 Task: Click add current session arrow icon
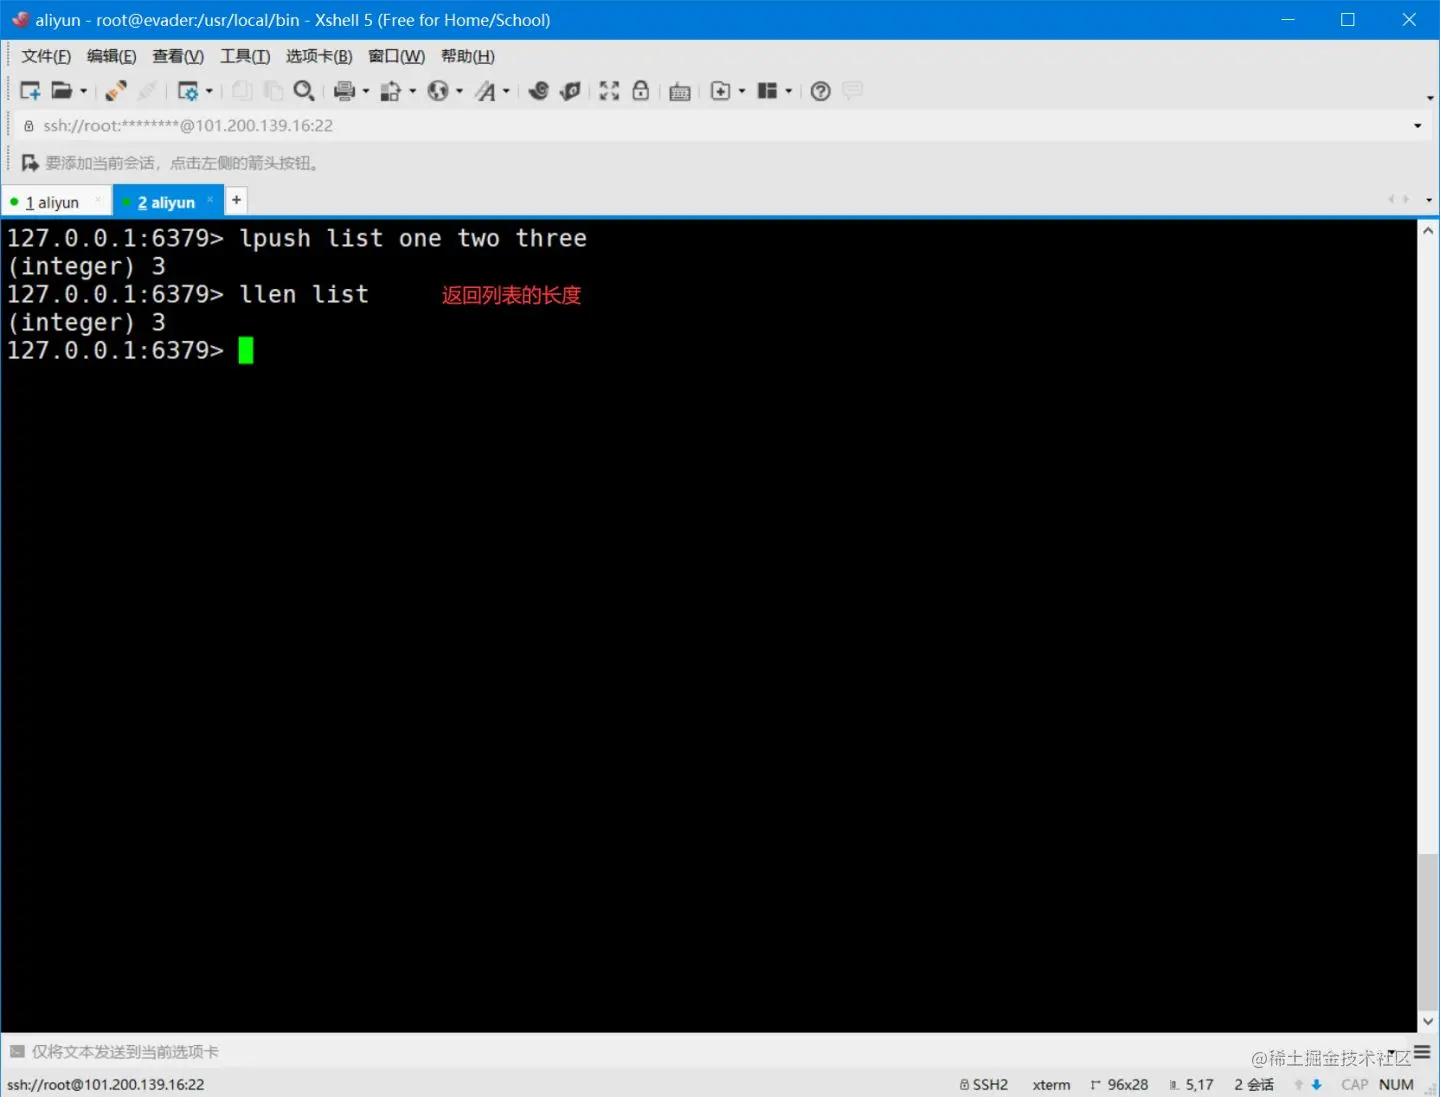(30, 163)
